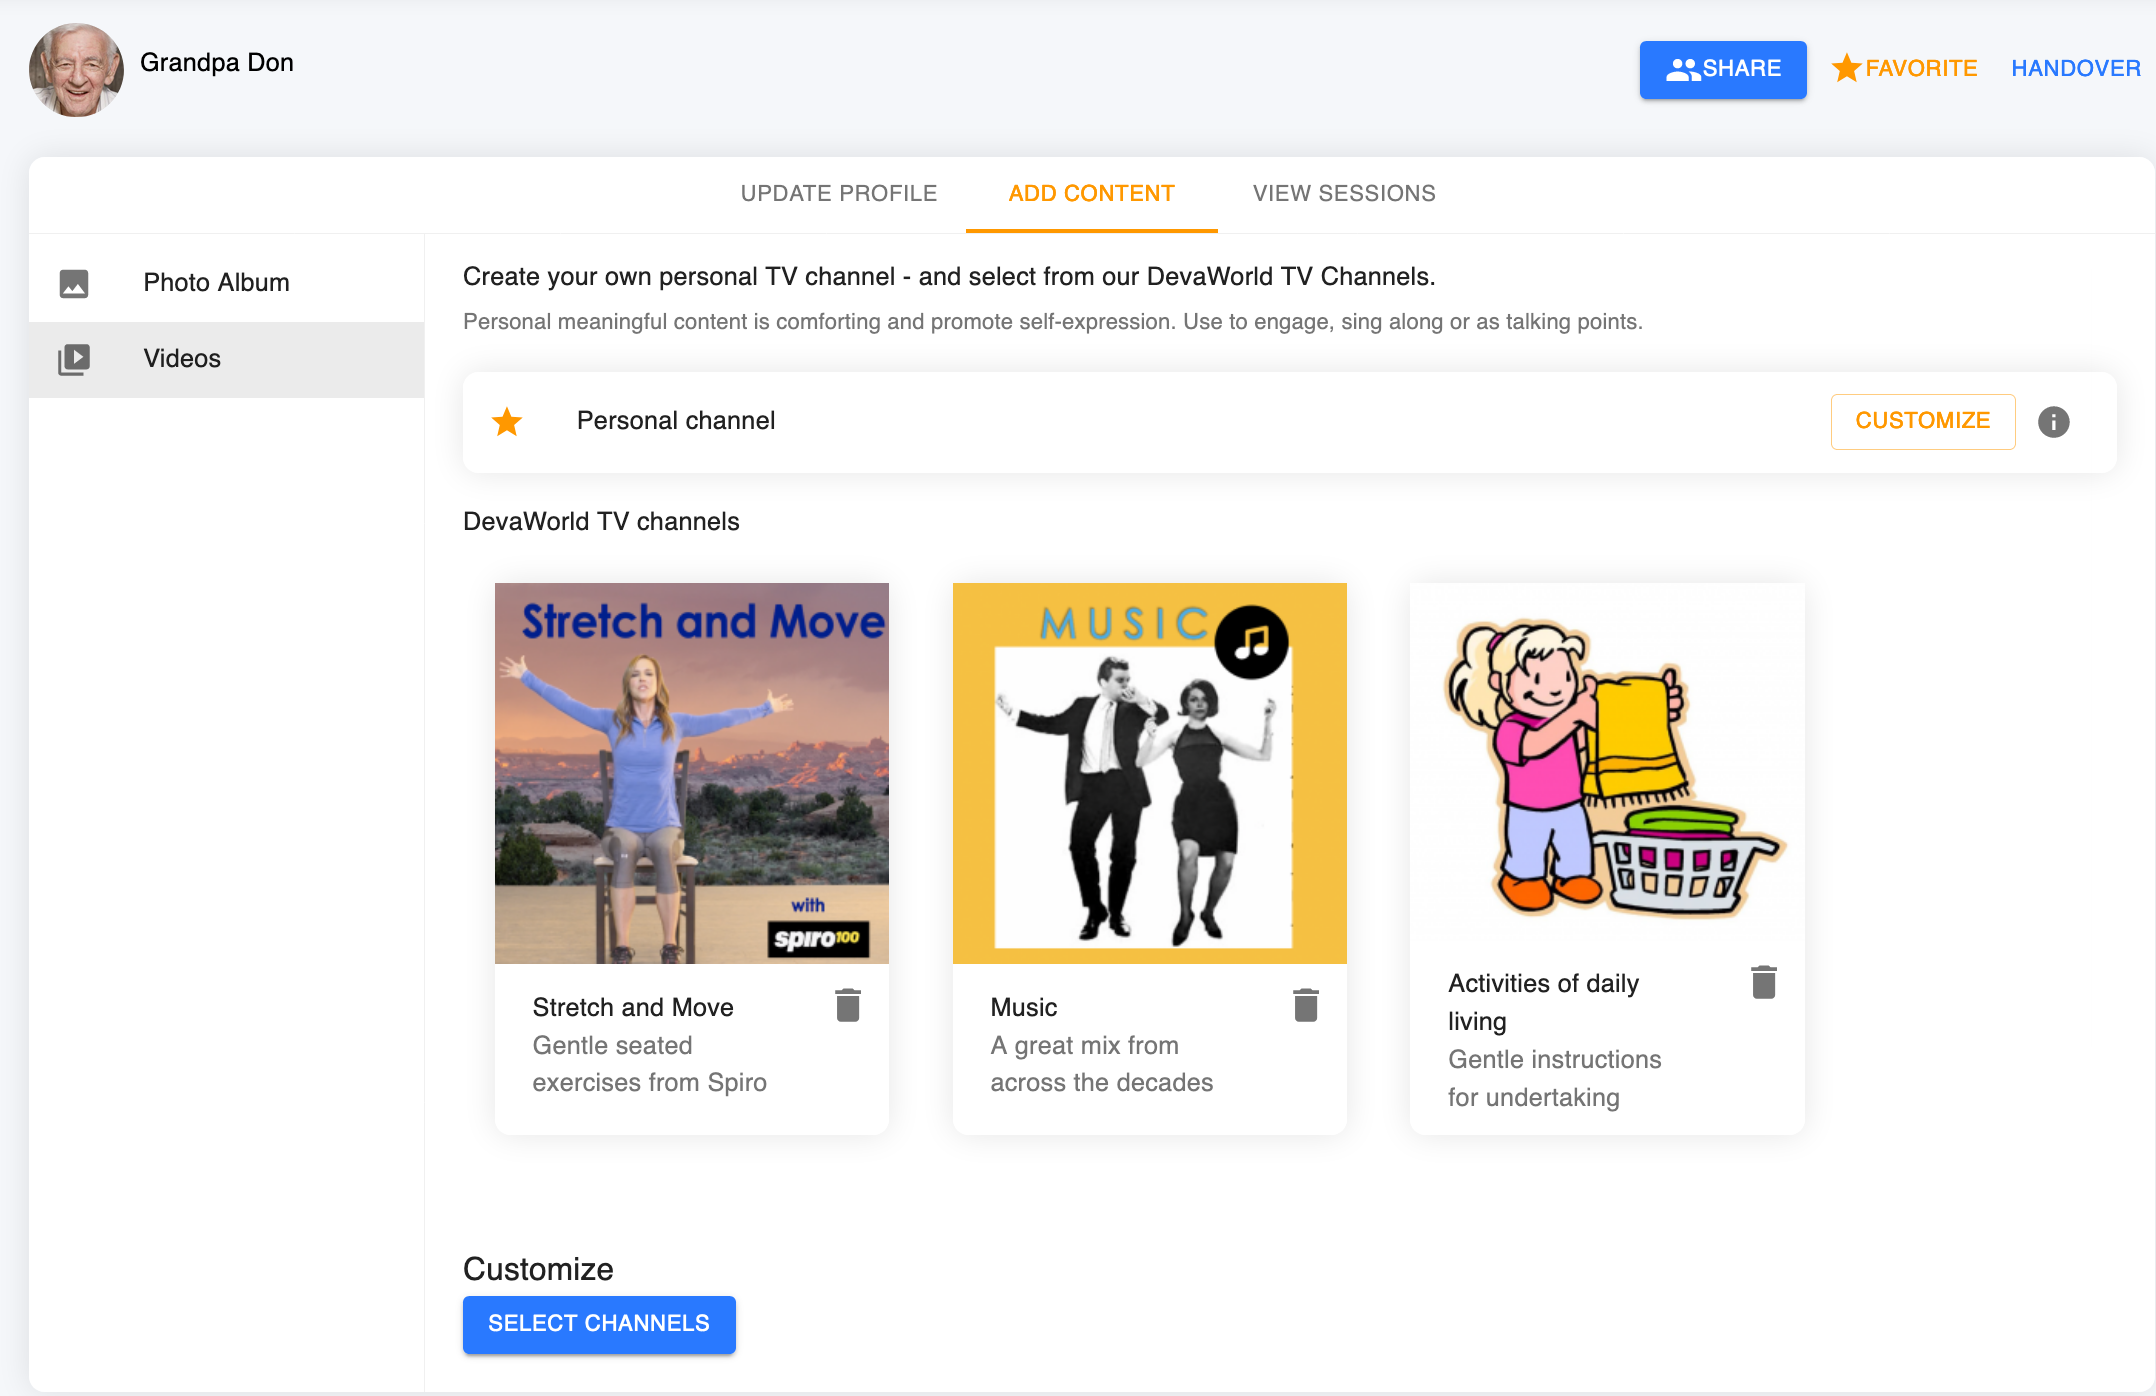Mark profile as Favorite
This screenshot has height=1396, width=2156.
1905,68
